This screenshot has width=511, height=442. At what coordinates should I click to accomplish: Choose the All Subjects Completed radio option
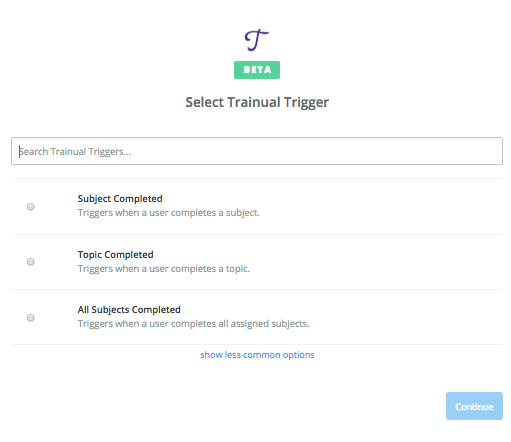(x=31, y=317)
